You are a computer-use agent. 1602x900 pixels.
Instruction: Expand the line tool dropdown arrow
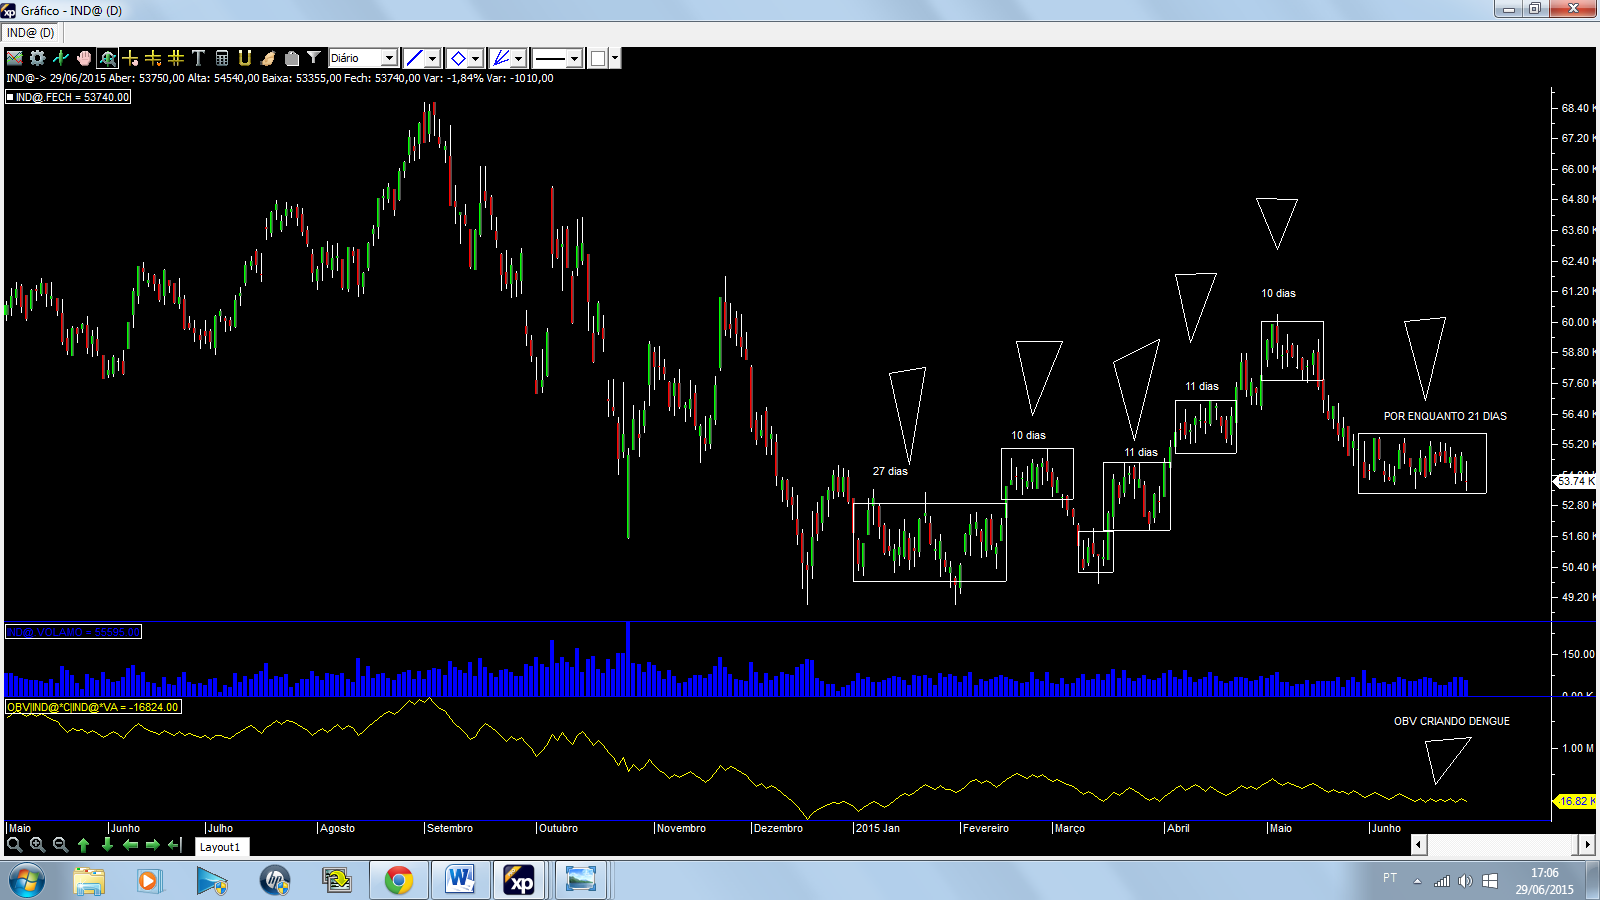point(432,58)
